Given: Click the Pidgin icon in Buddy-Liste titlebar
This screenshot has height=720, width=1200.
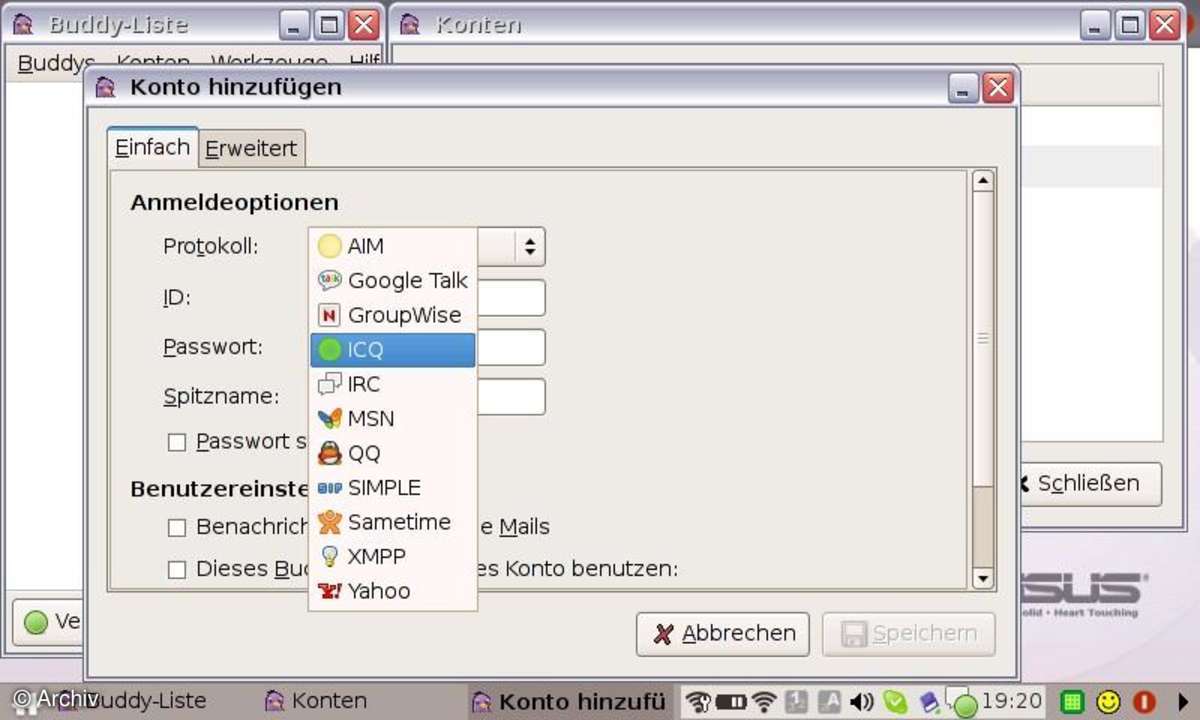Looking at the screenshot, I should (22, 25).
